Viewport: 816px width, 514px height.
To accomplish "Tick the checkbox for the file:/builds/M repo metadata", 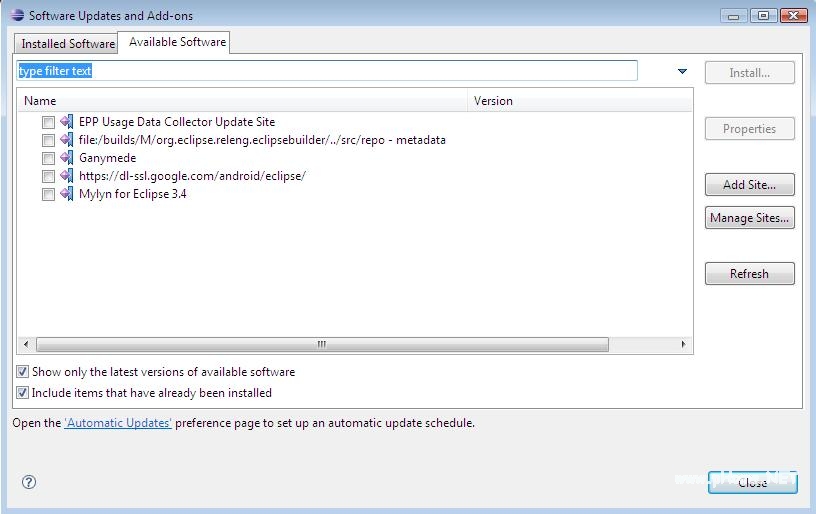I will [x=48, y=140].
